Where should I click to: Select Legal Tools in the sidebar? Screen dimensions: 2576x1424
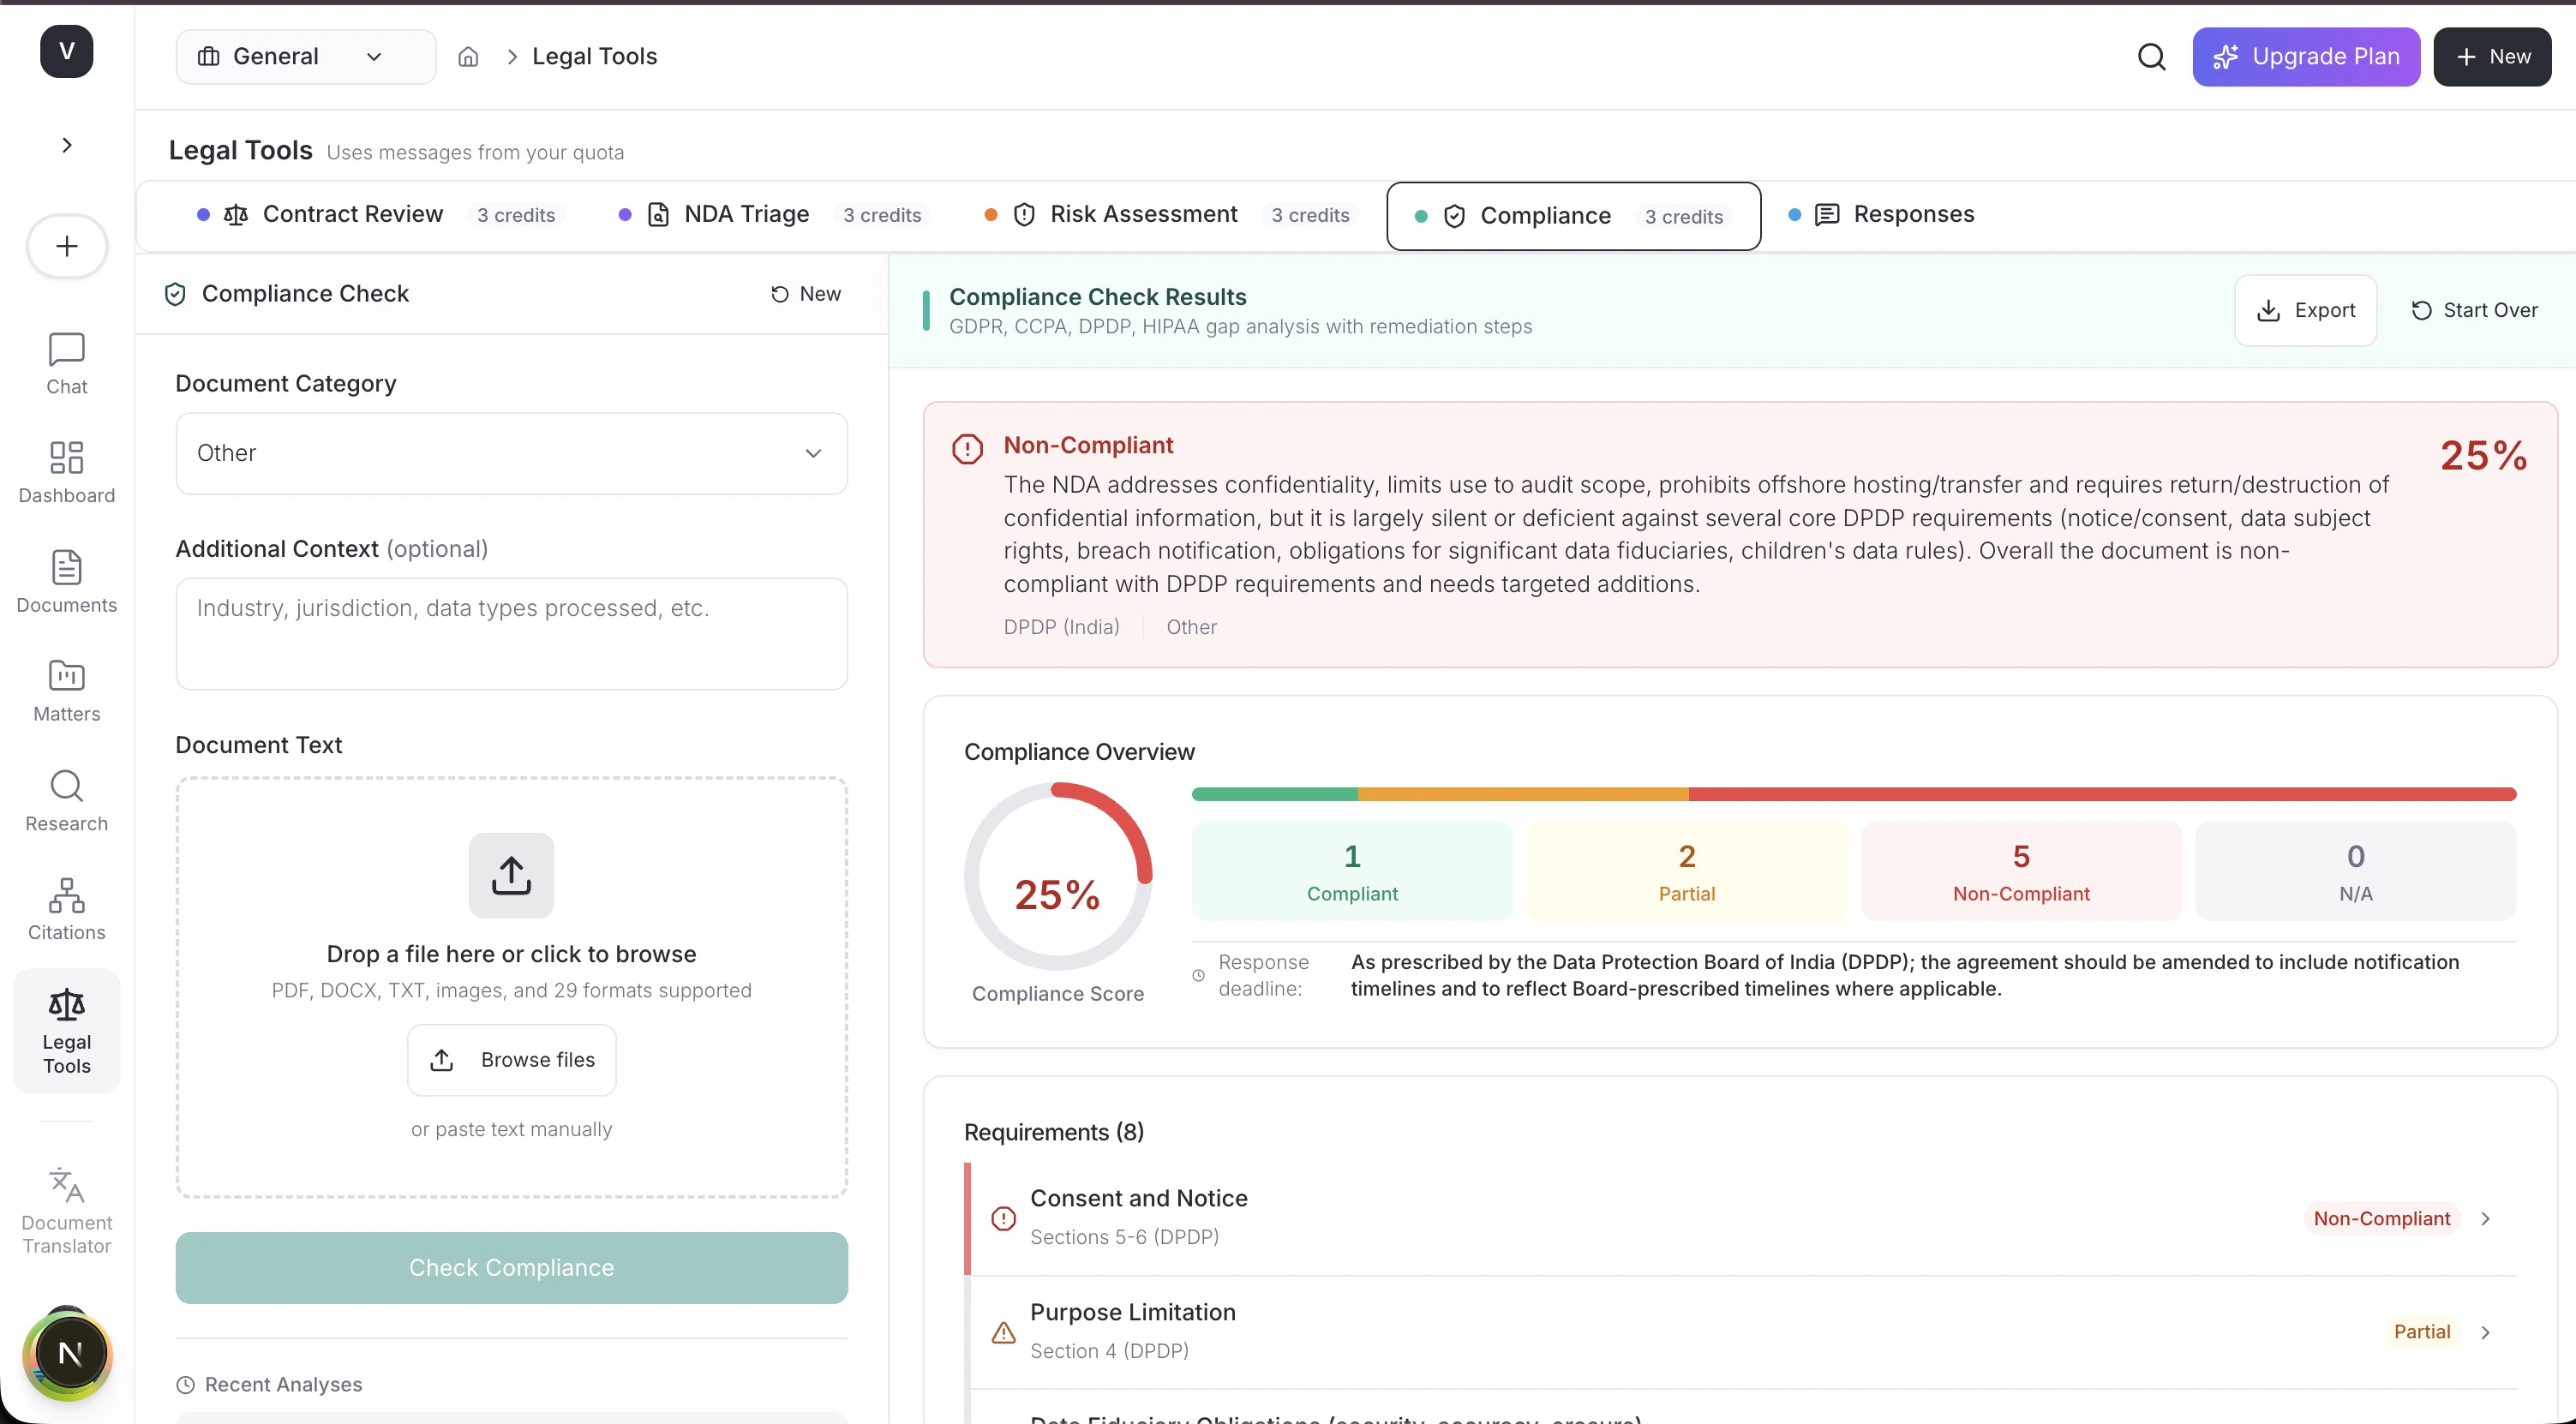[67, 1031]
